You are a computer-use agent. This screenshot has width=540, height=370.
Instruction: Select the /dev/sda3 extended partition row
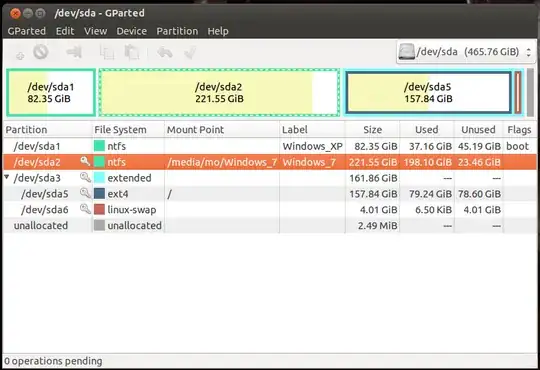270,178
